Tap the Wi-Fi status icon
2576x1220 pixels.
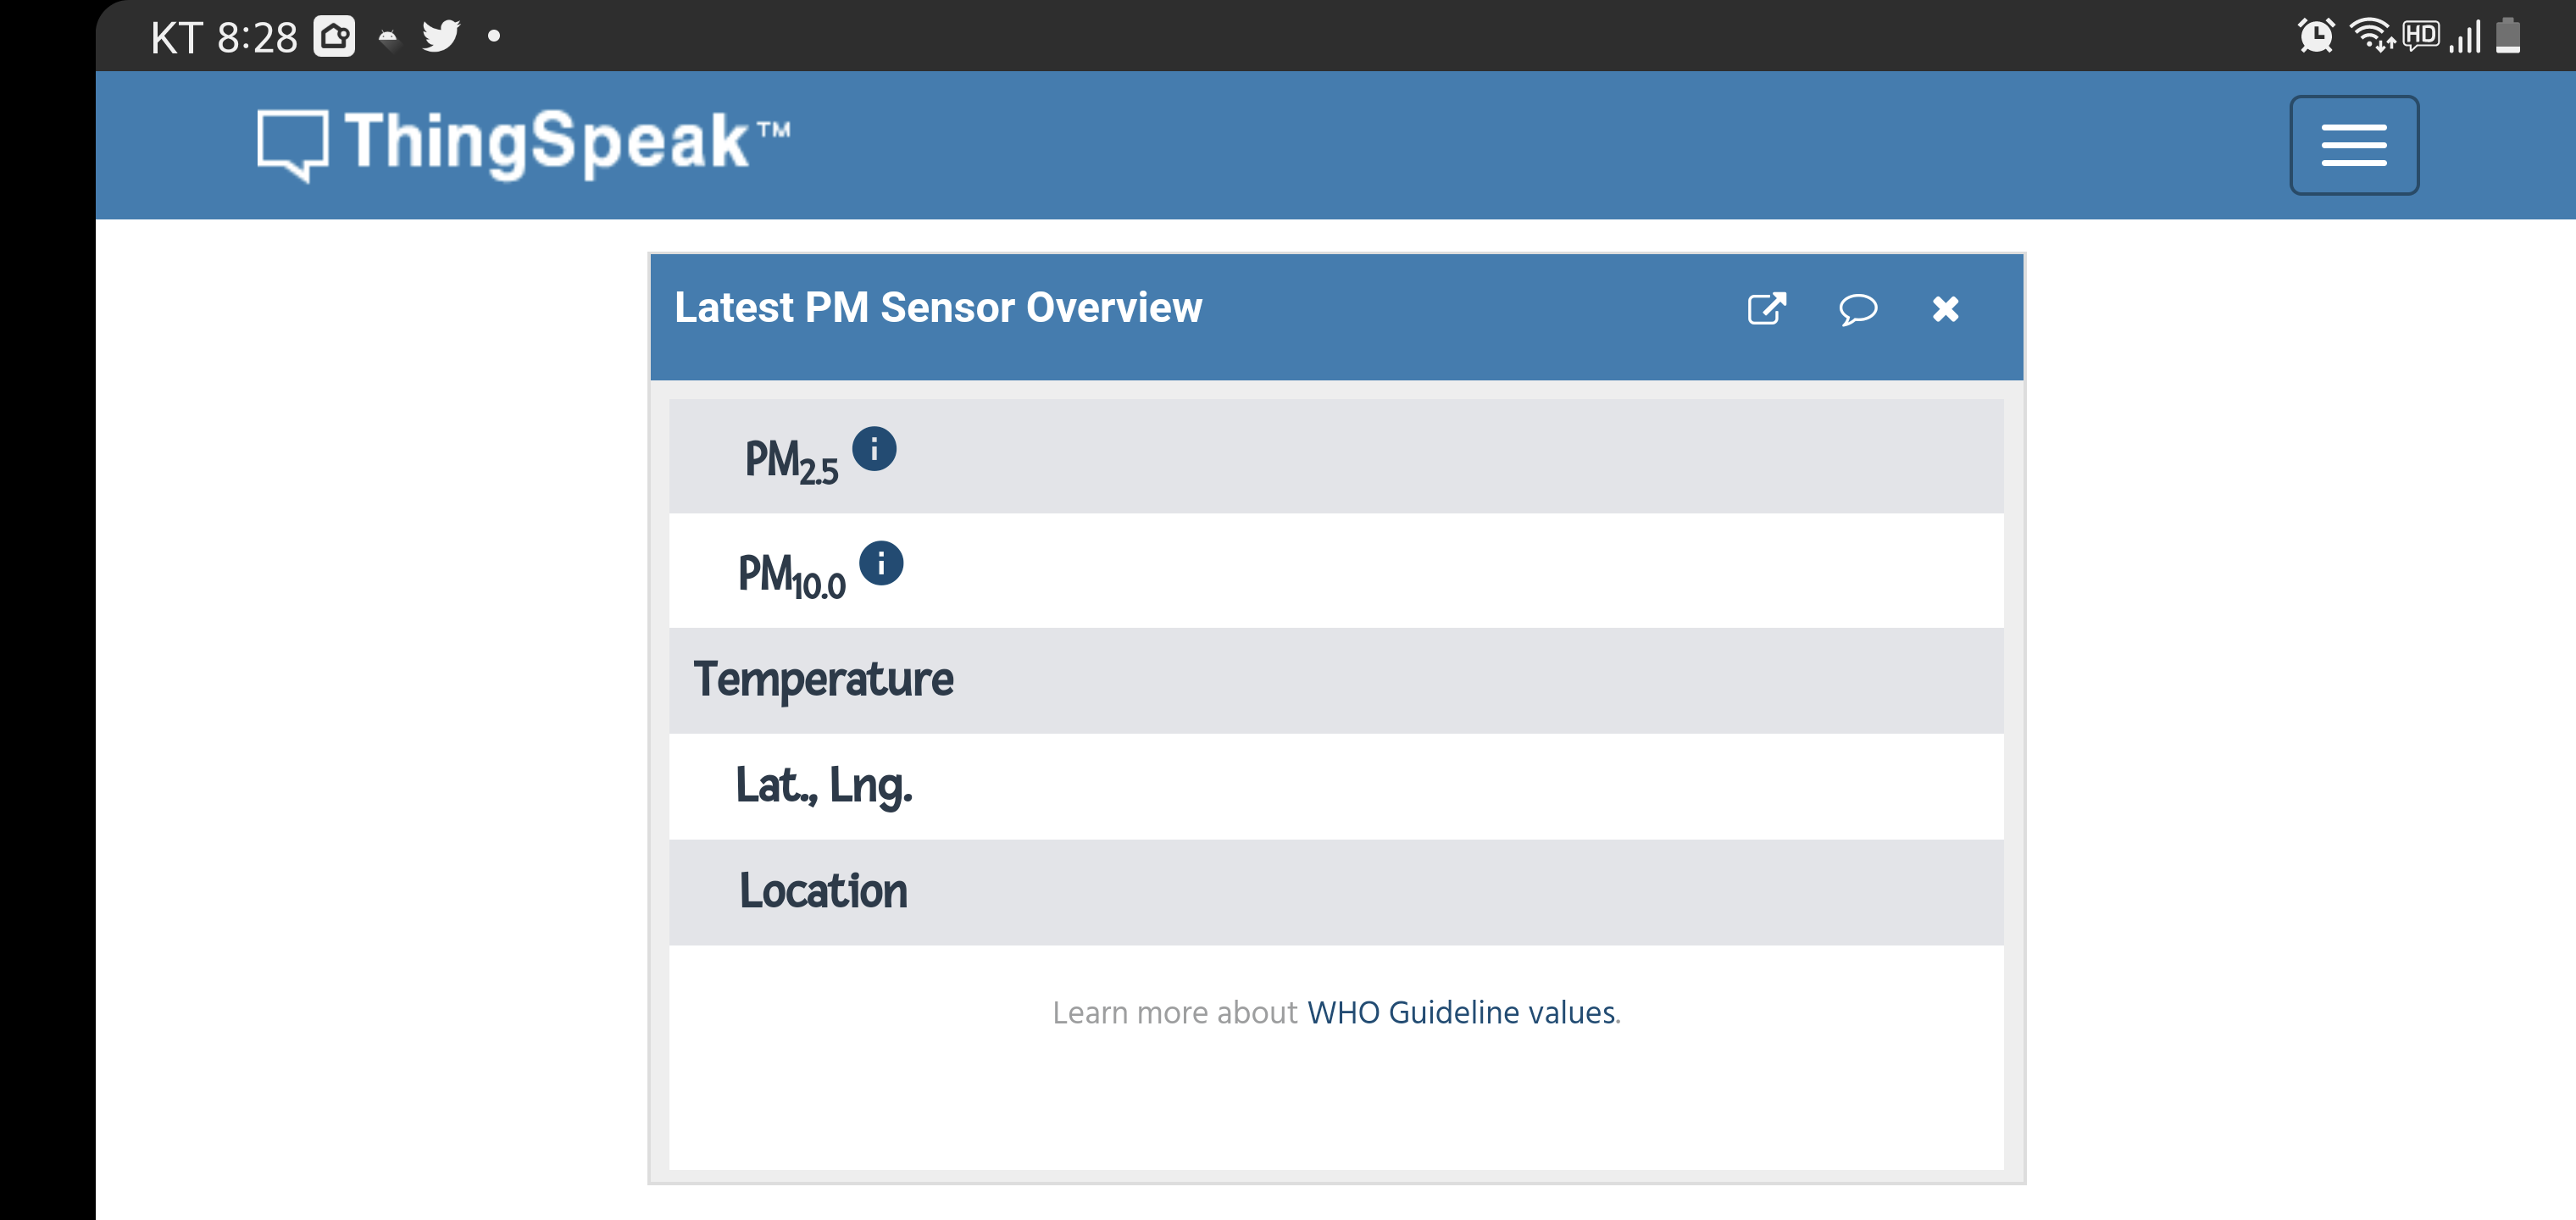pos(2372,36)
